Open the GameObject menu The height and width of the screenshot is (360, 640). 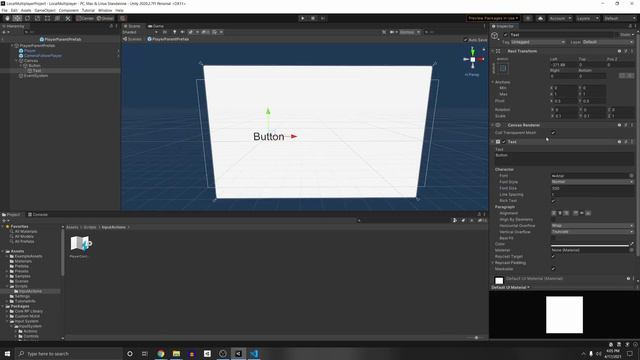click(45, 10)
